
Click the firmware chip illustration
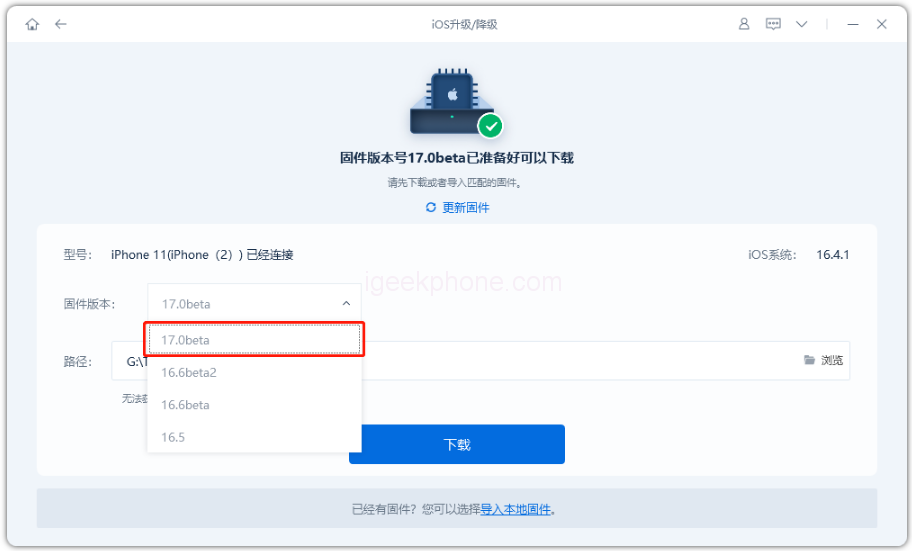(x=452, y=101)
